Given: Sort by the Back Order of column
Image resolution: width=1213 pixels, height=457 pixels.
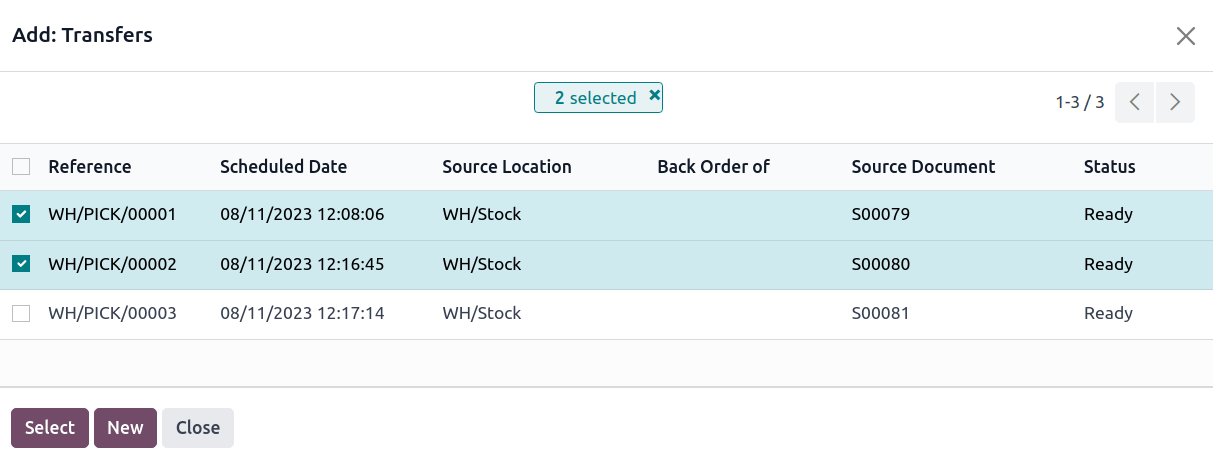Looking at the screenshot, I should [x=713, y=167].
